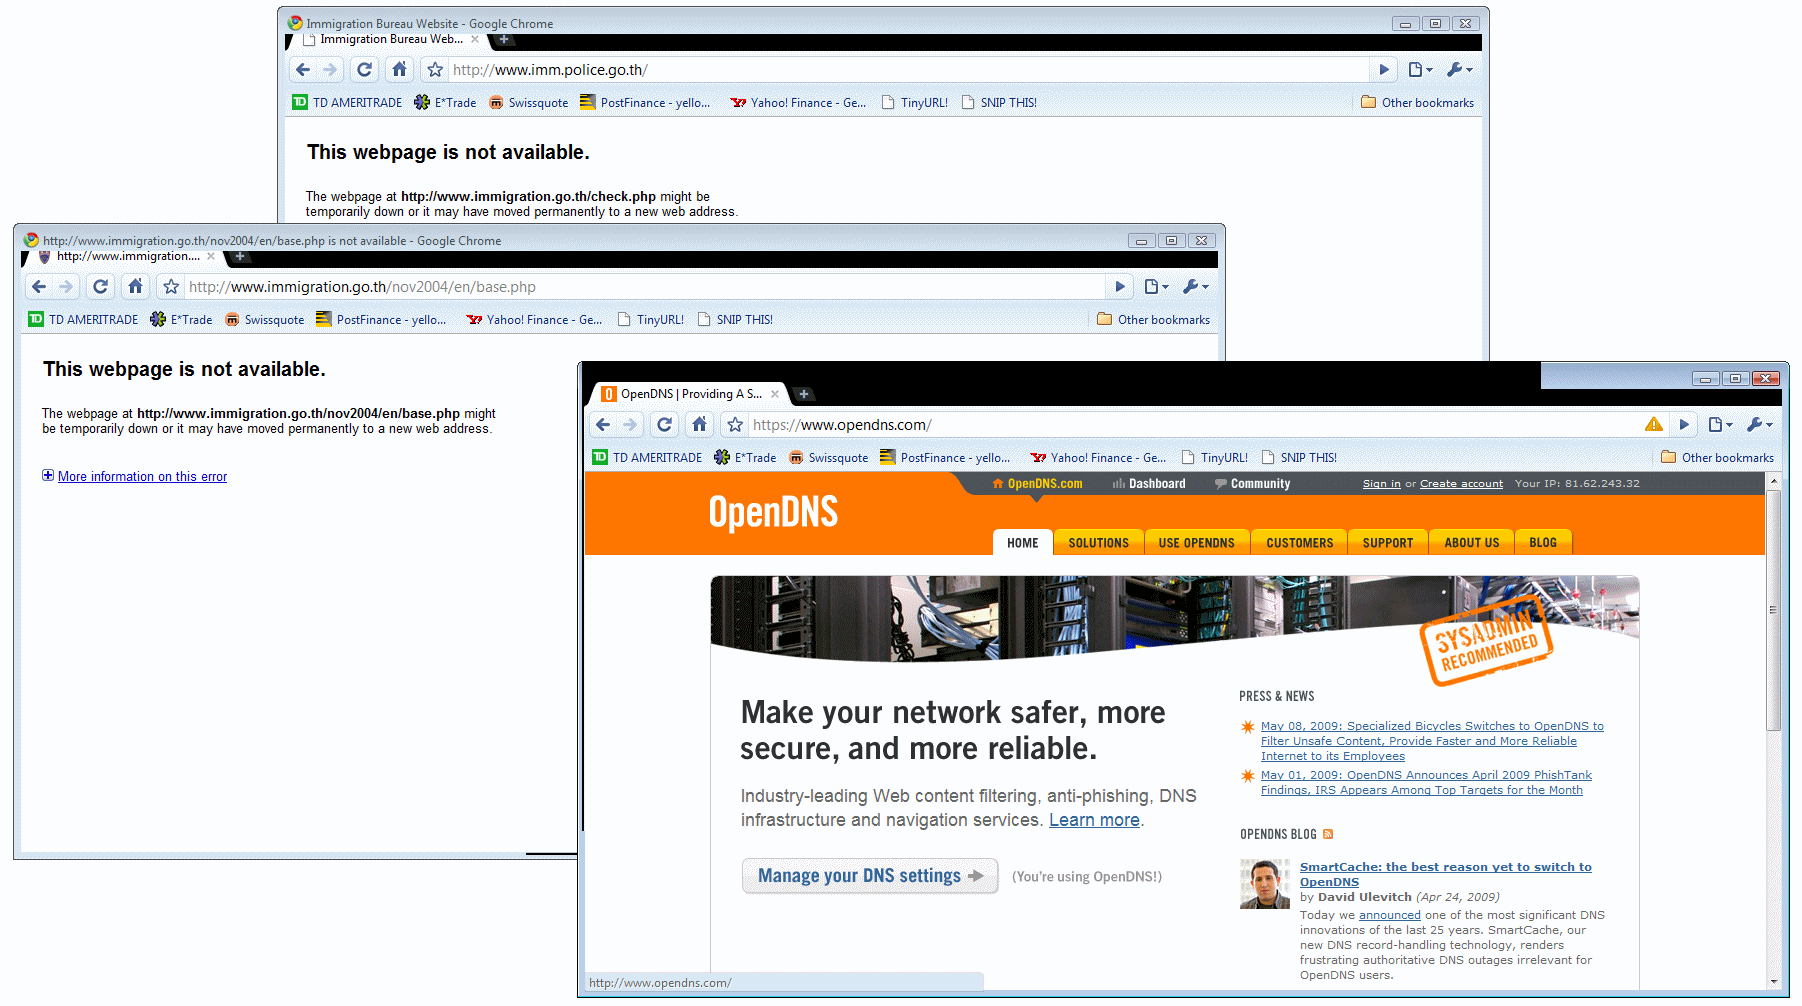Select the OpenDNS | Providing A S... tab
This screenshot has height=1006, width=1802.
(689, 394)
